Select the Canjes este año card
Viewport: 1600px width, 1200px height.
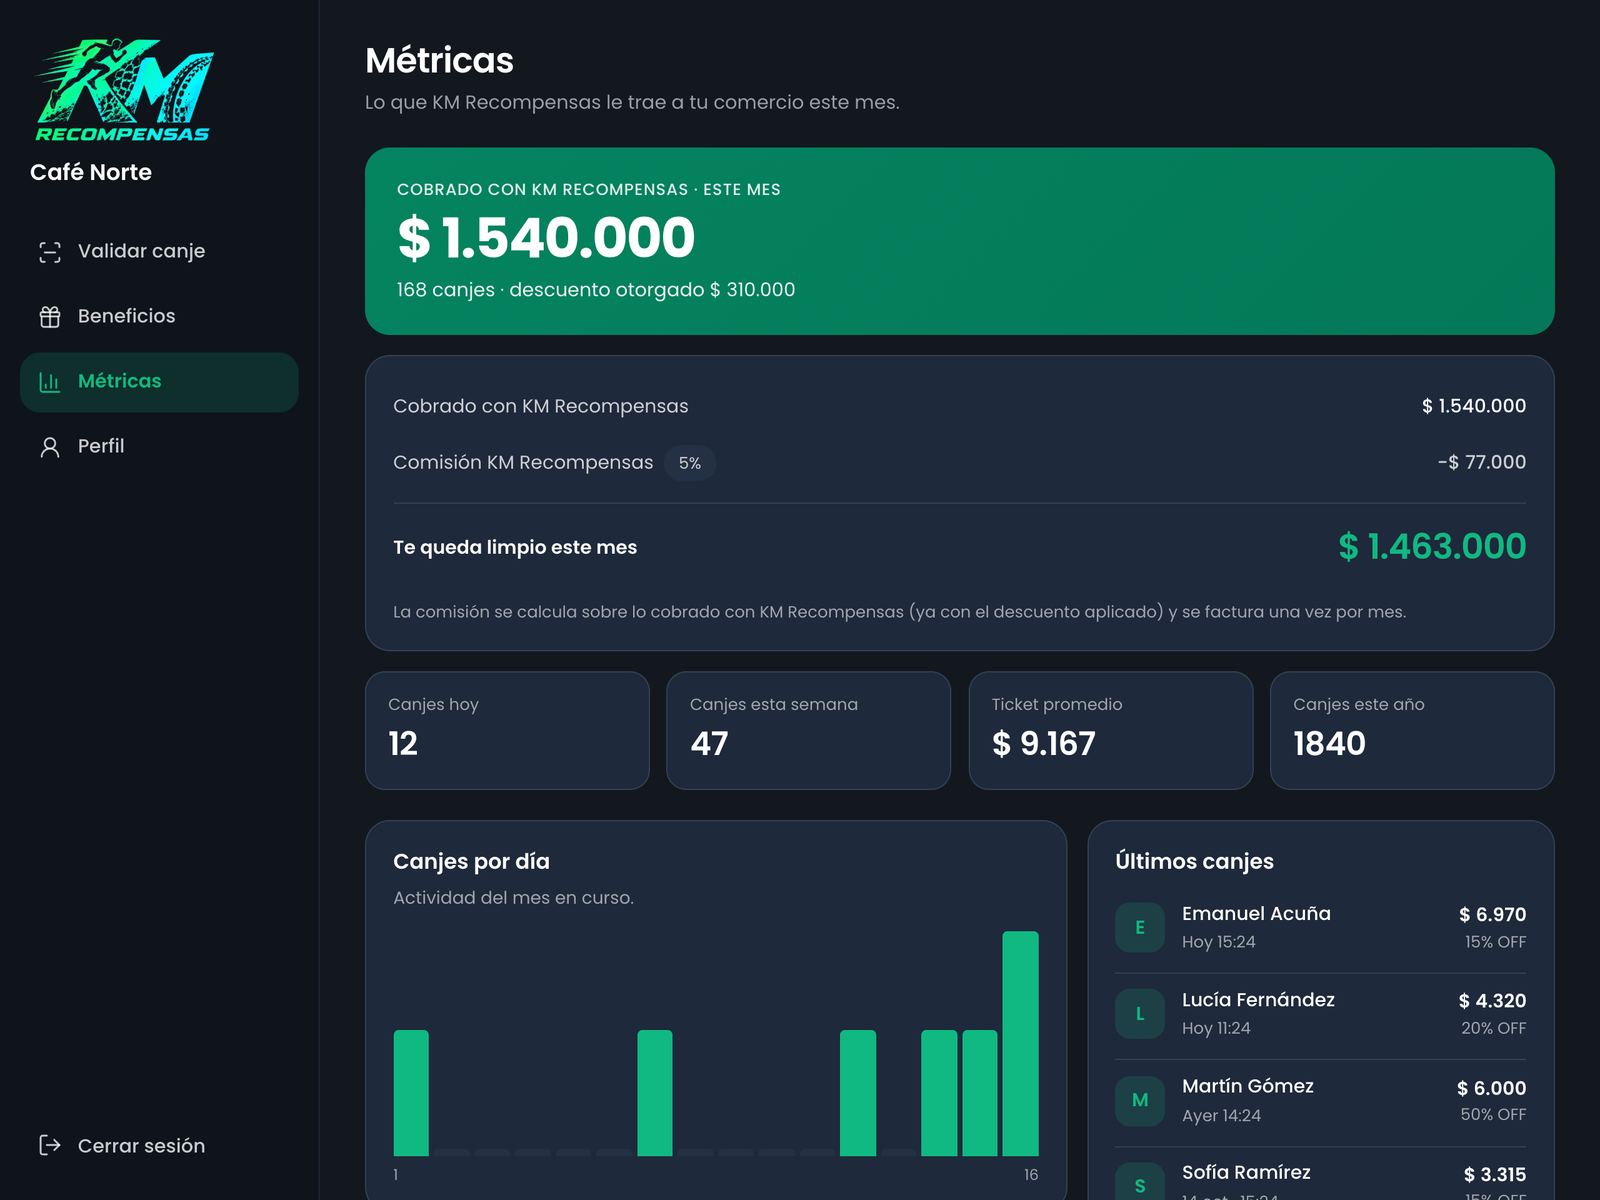tap(1412, 730)
